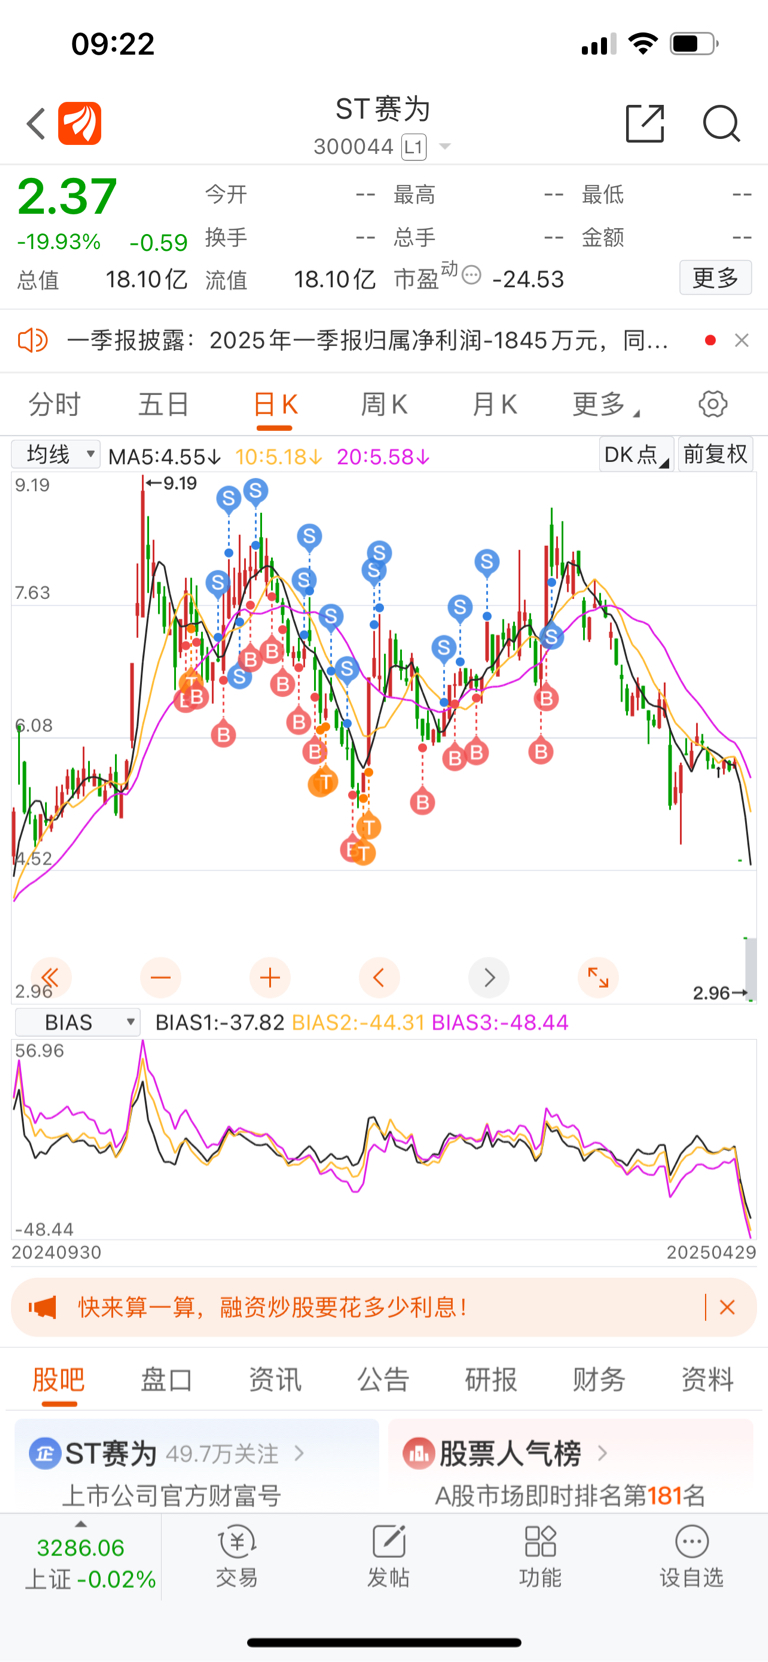Tap the left arrow chart pan icon

pyautogui.click(x=379, y=977)
